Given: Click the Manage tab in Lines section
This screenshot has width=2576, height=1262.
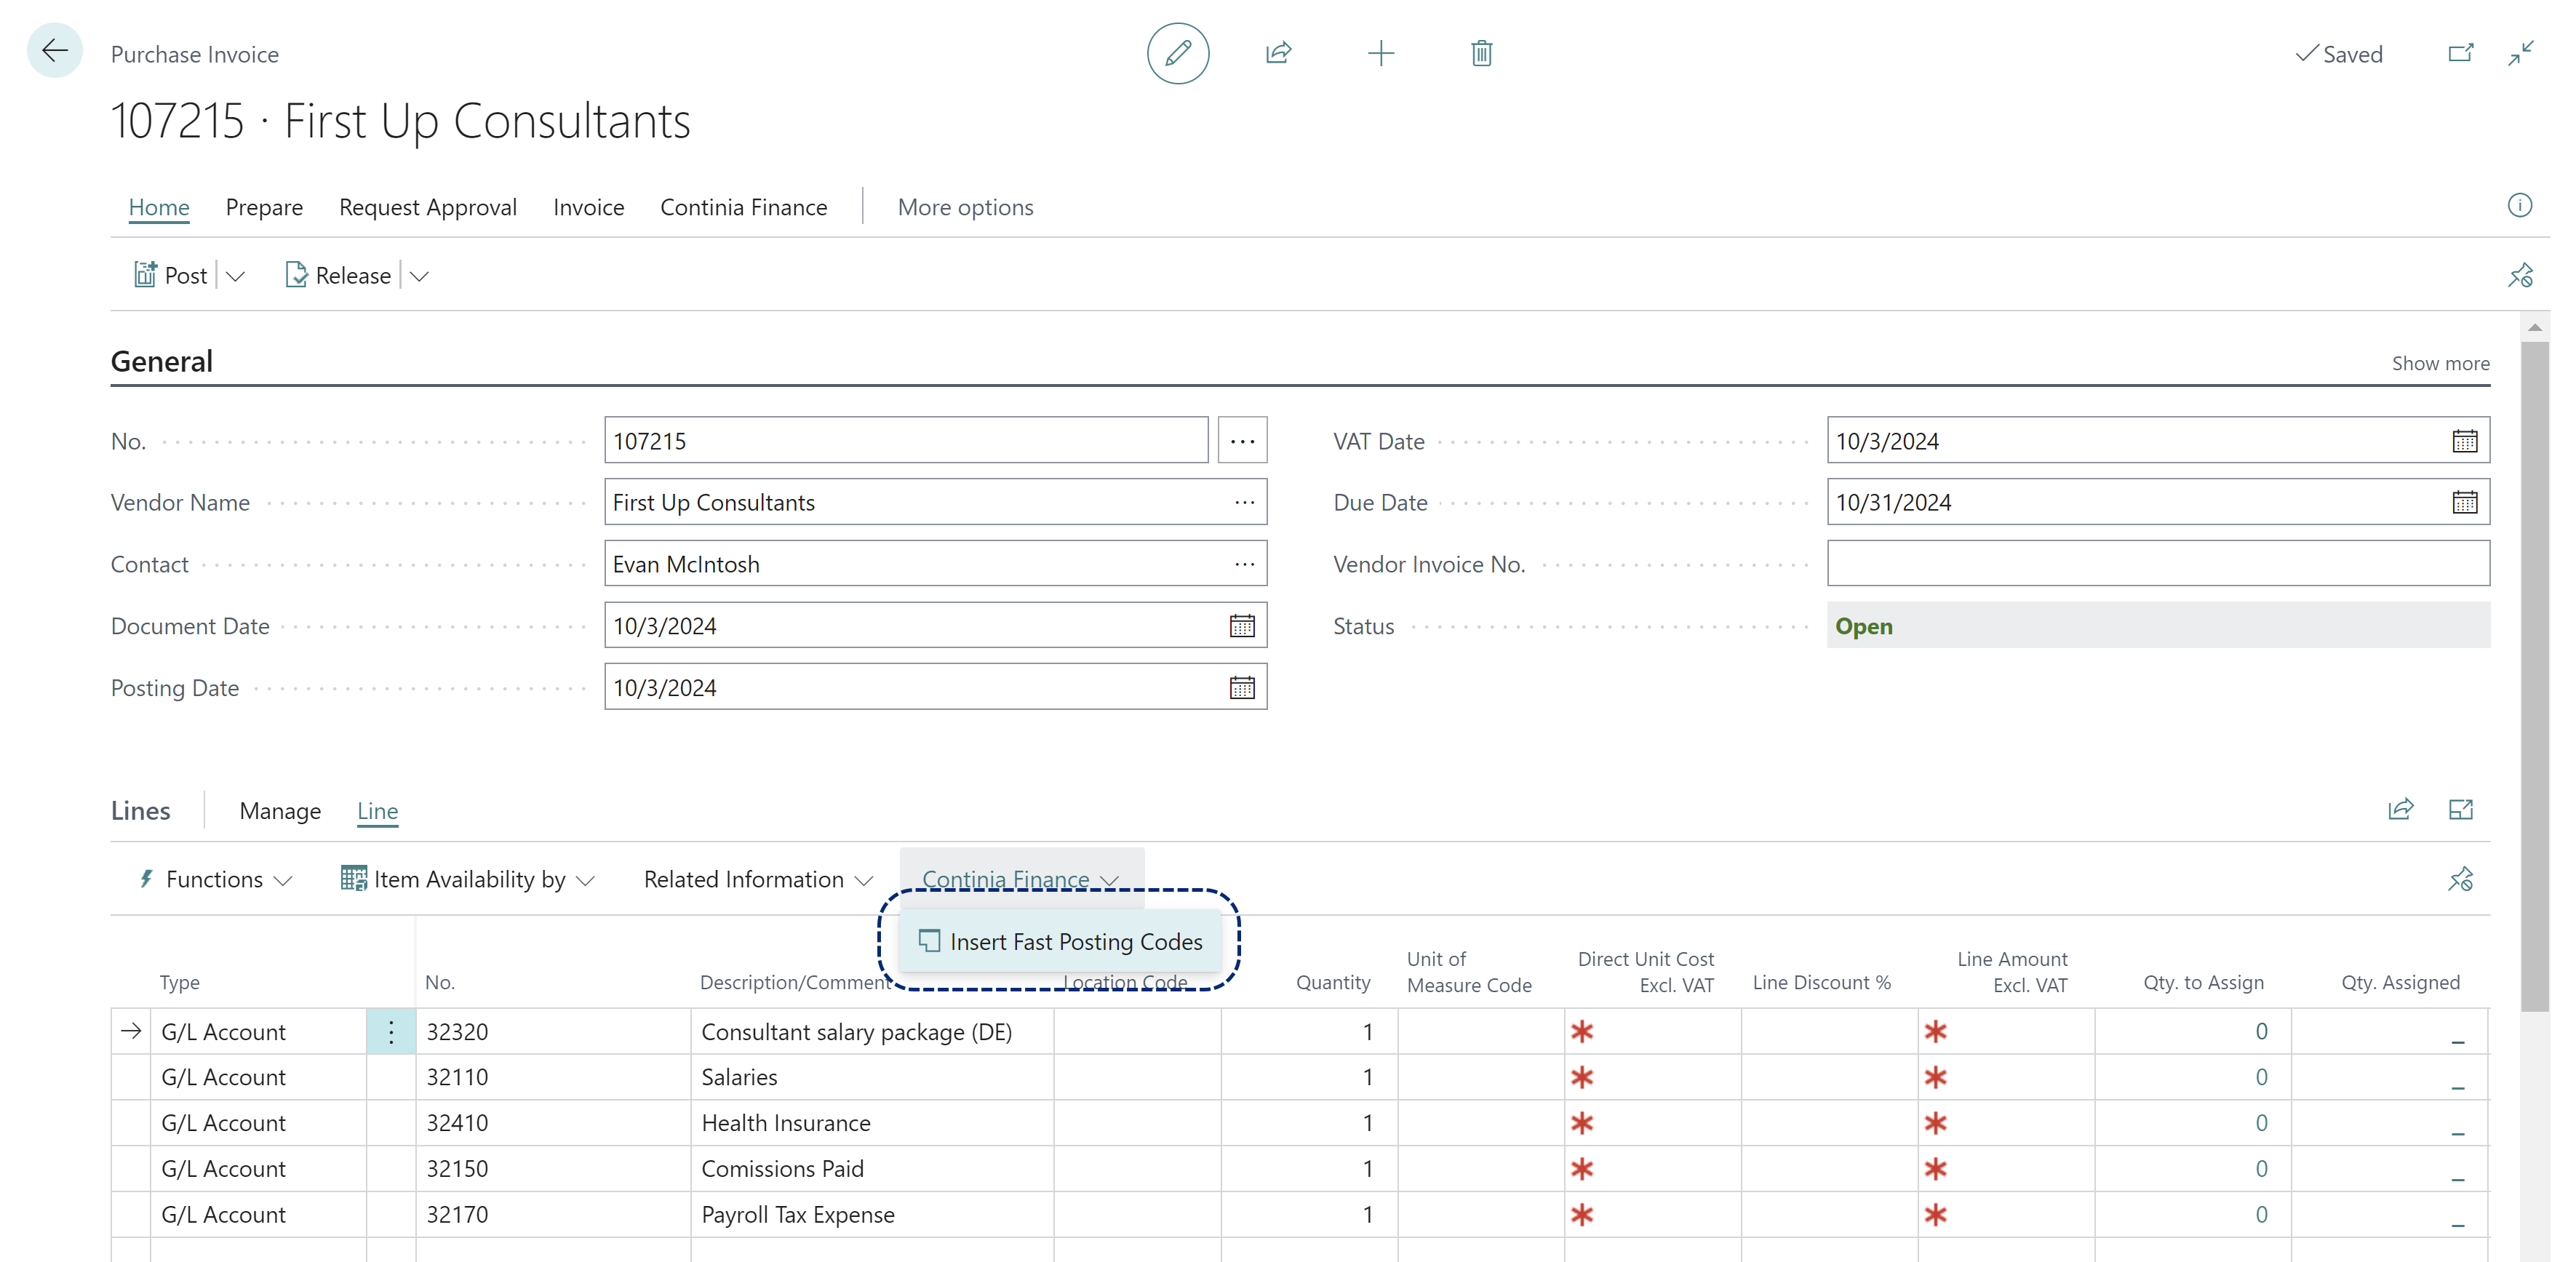Looking at the screenshot, I should click(x=279, y=808).
